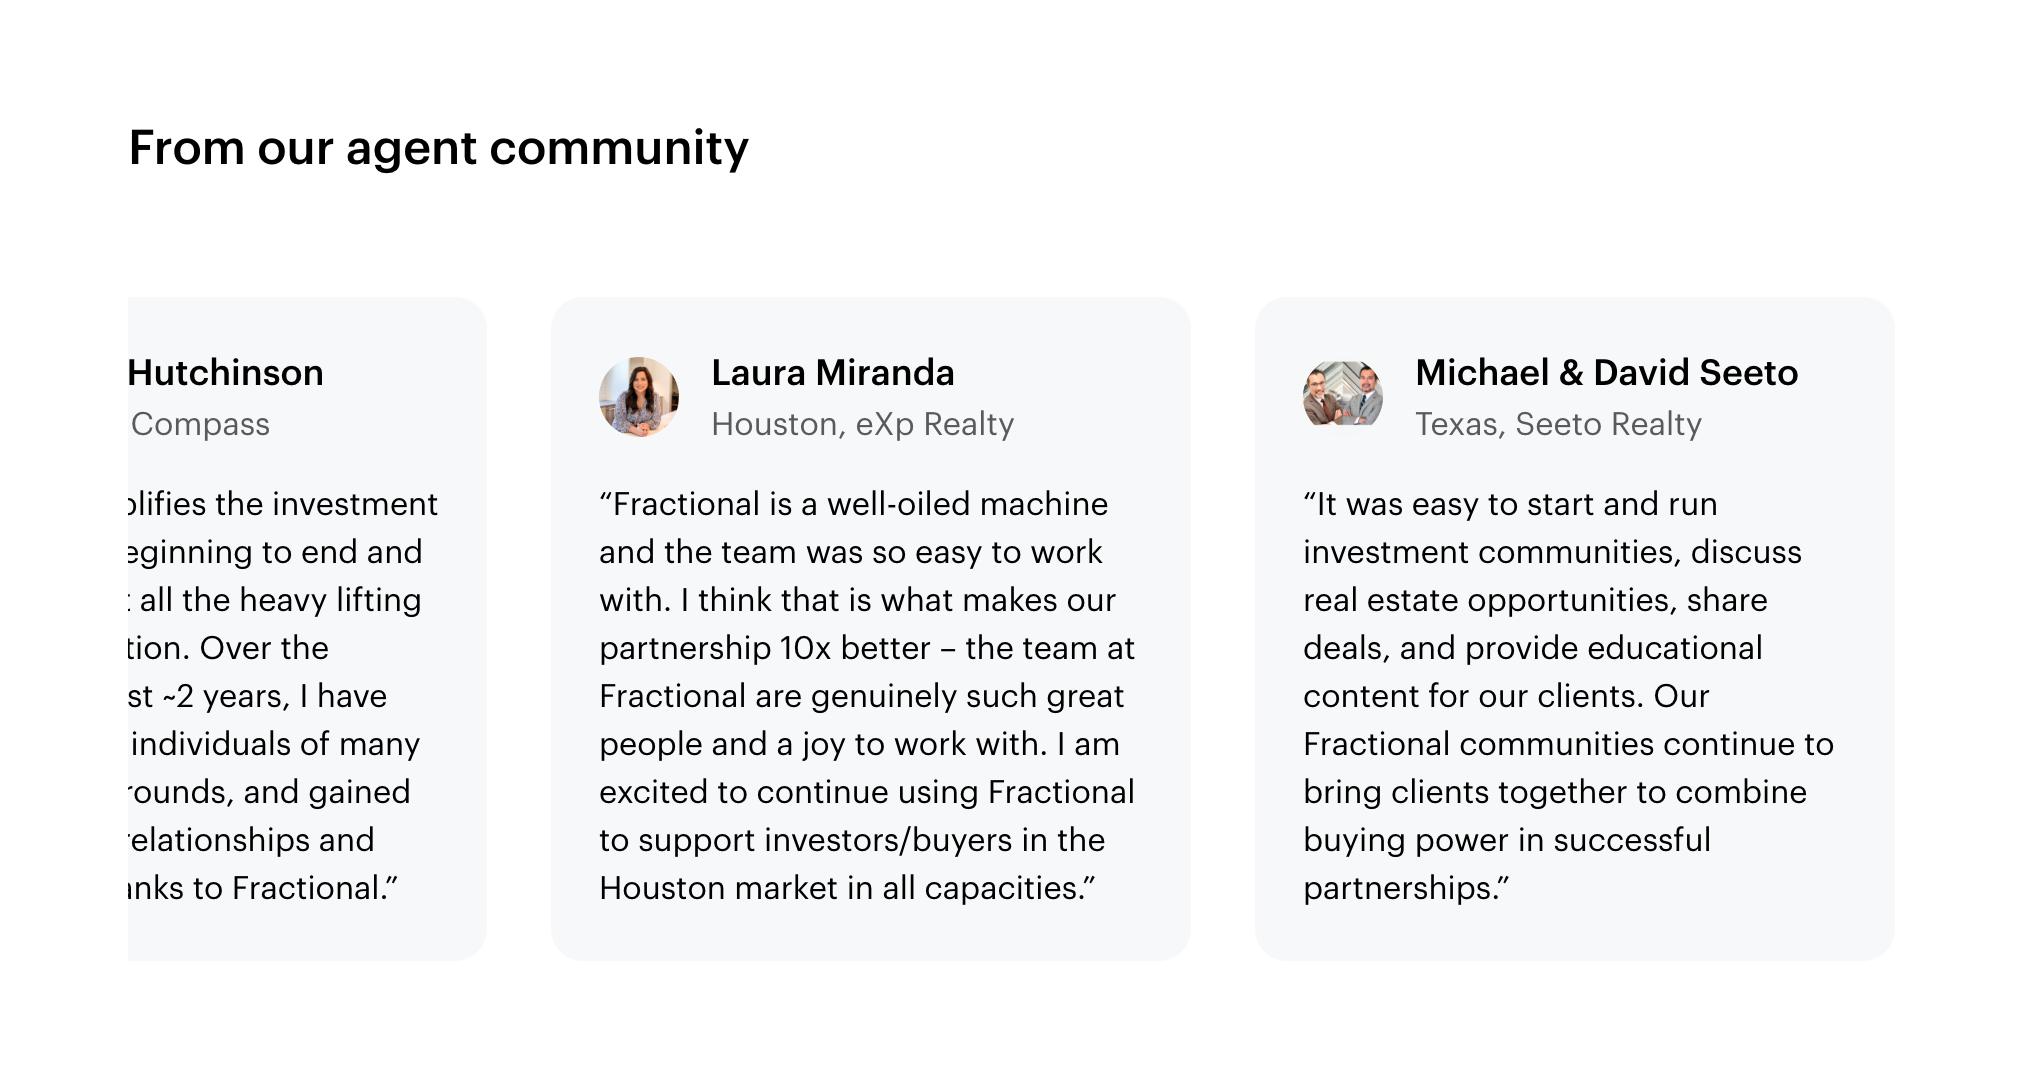Click the "individuals of many" line
The height and width of the screenshot is (1089, 2023).
point(275,744)
